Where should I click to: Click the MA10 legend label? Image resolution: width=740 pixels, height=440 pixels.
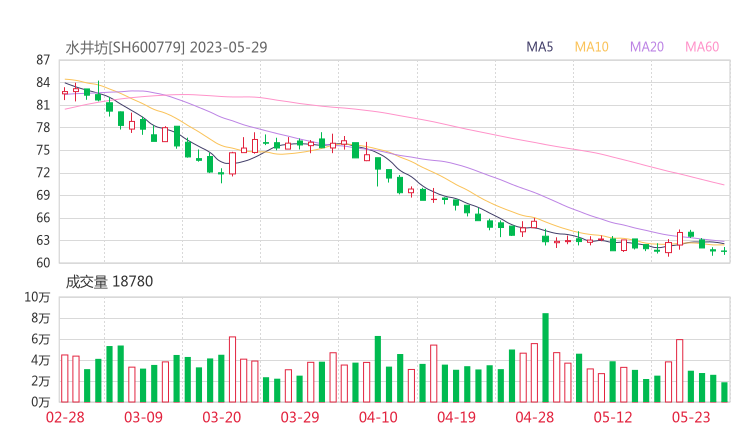591,47
